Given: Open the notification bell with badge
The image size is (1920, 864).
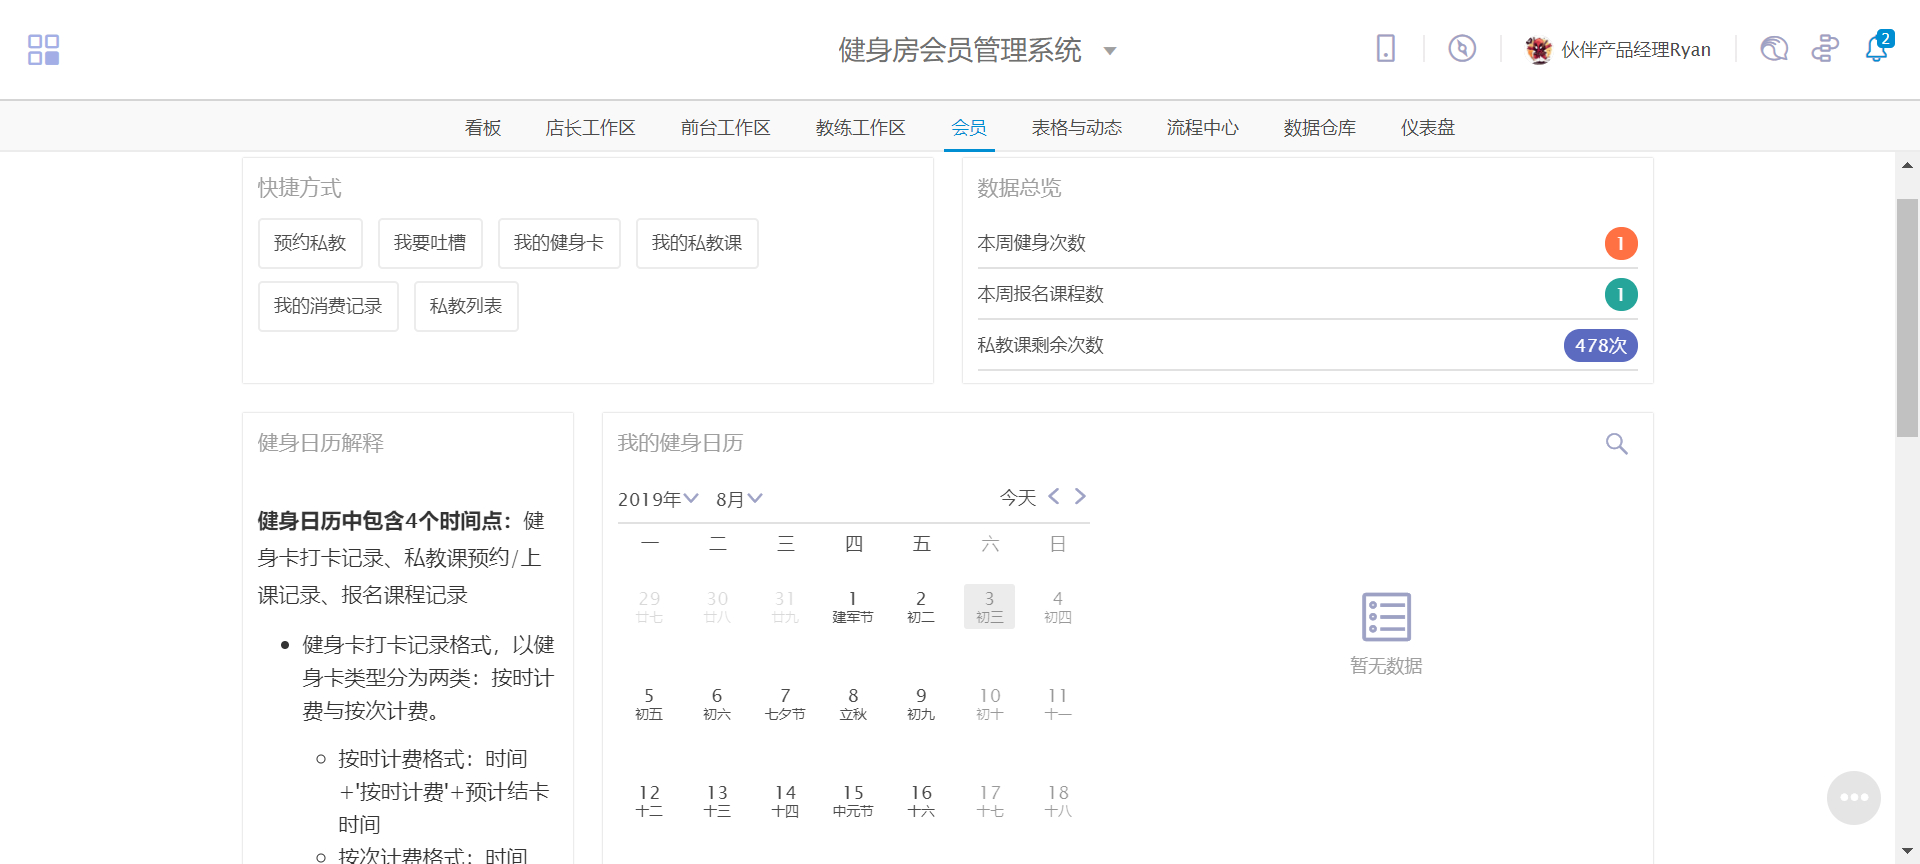Looking at the screenshot, I should coord(1876,48).
